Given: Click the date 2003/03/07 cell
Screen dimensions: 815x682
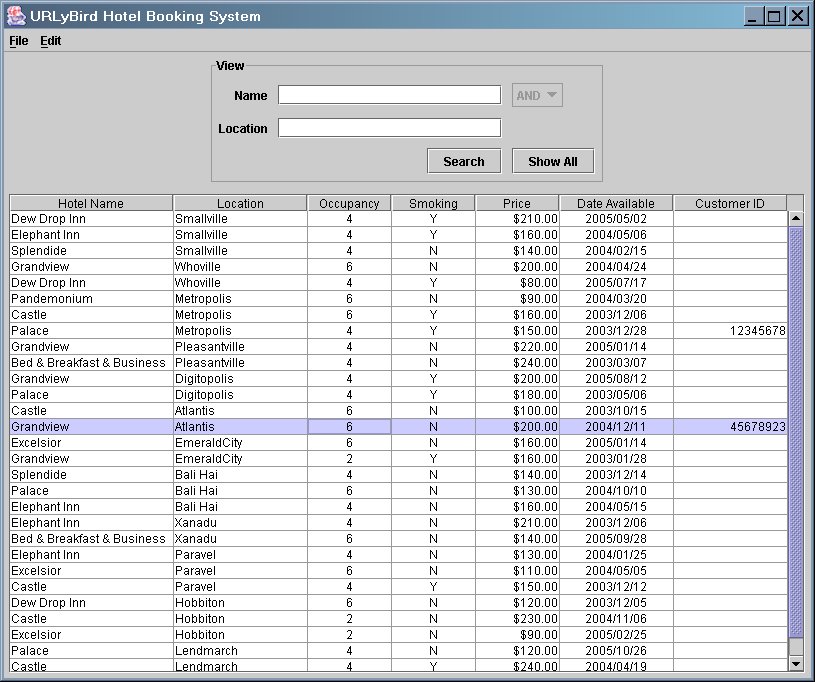Looking at the screenshot, I should pos(616,363).
